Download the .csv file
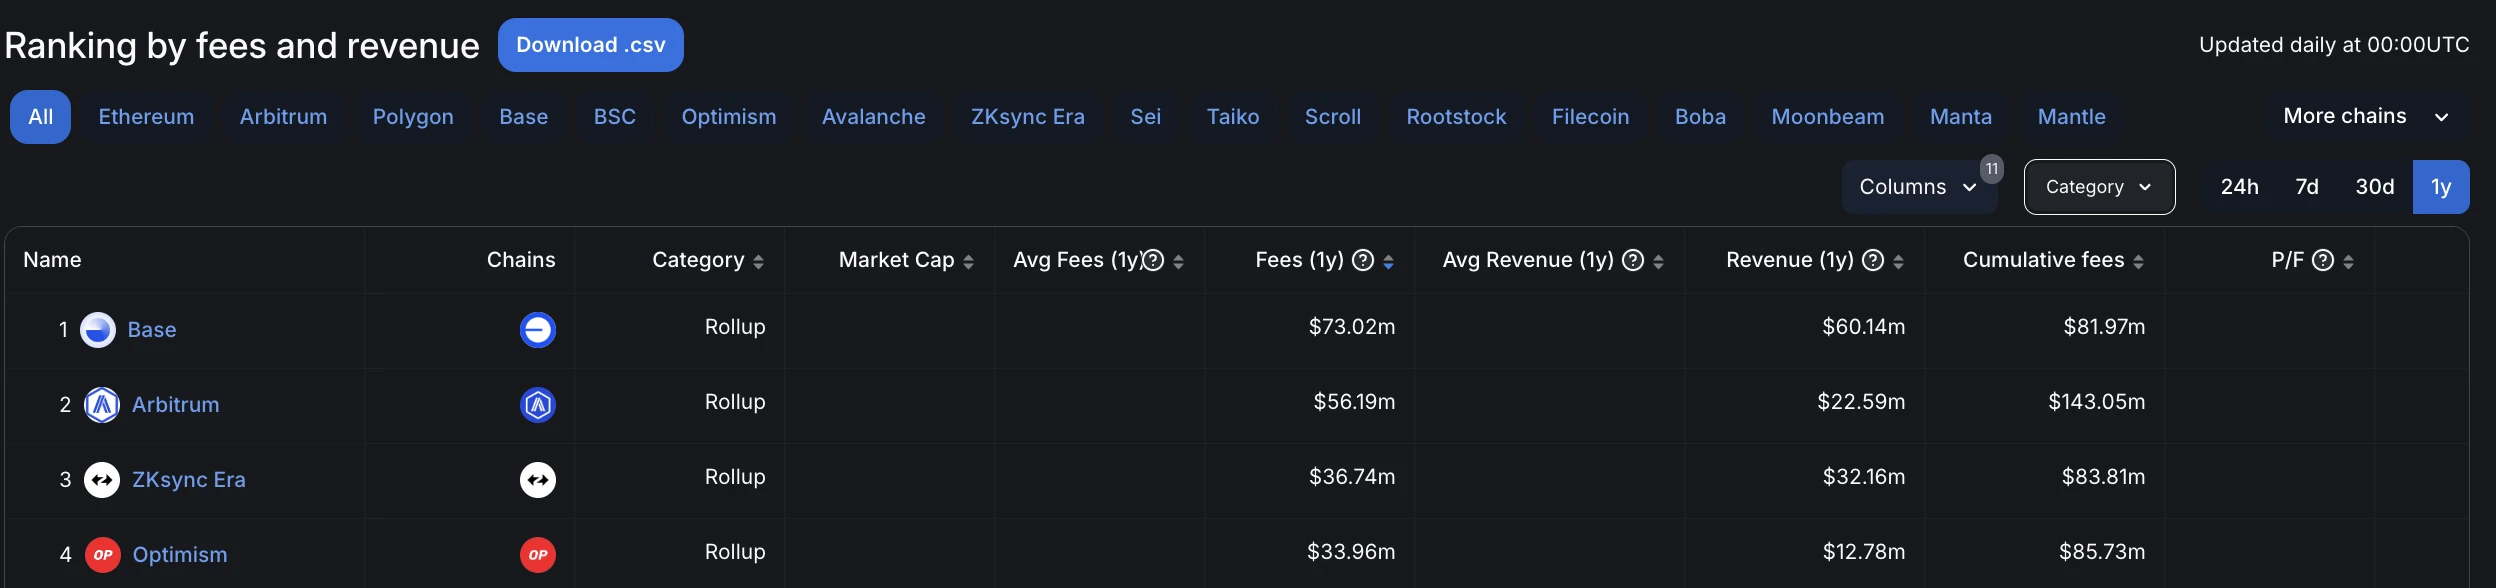The image size is (2496, 588). tap(590, 45)
